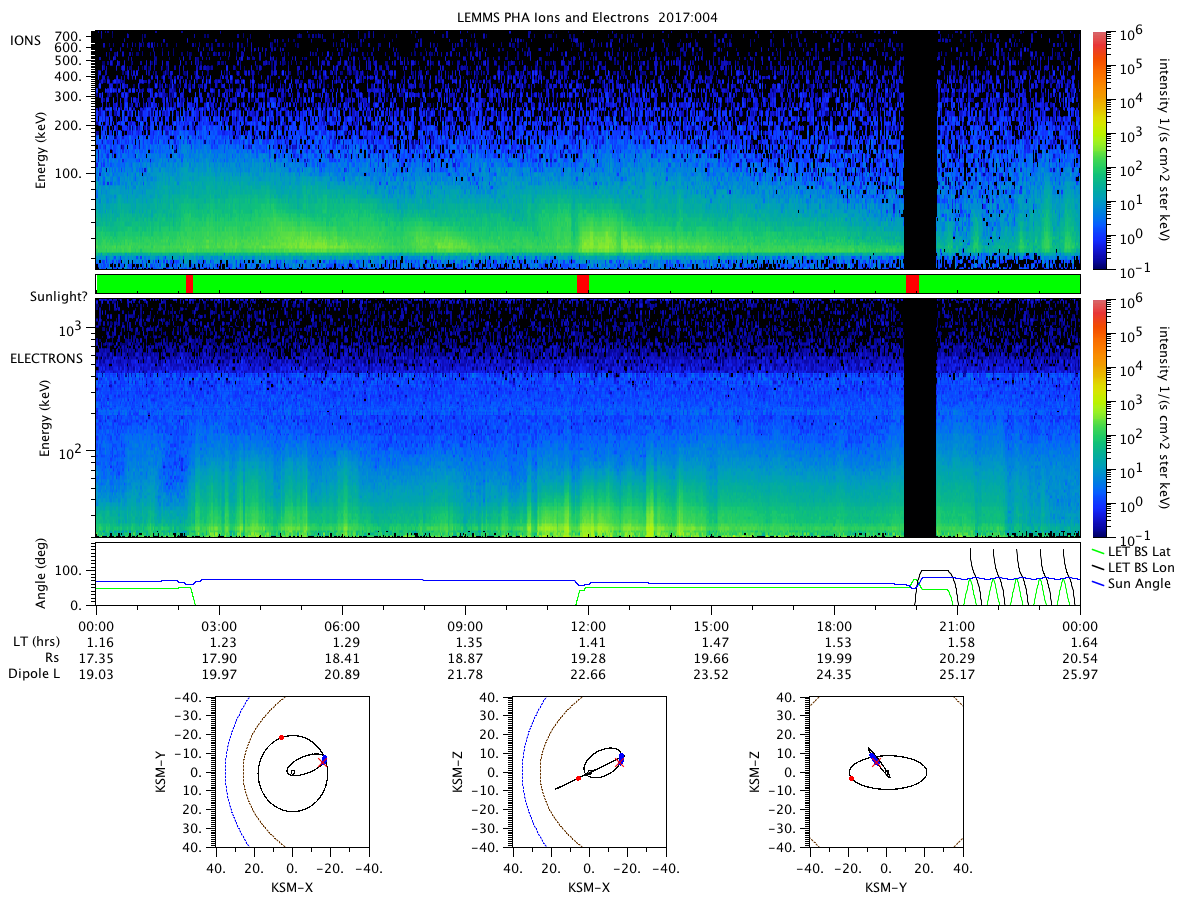Click the black data gap in electrons spectrogram
1200x900 pixels.
[x=920, y=418]
